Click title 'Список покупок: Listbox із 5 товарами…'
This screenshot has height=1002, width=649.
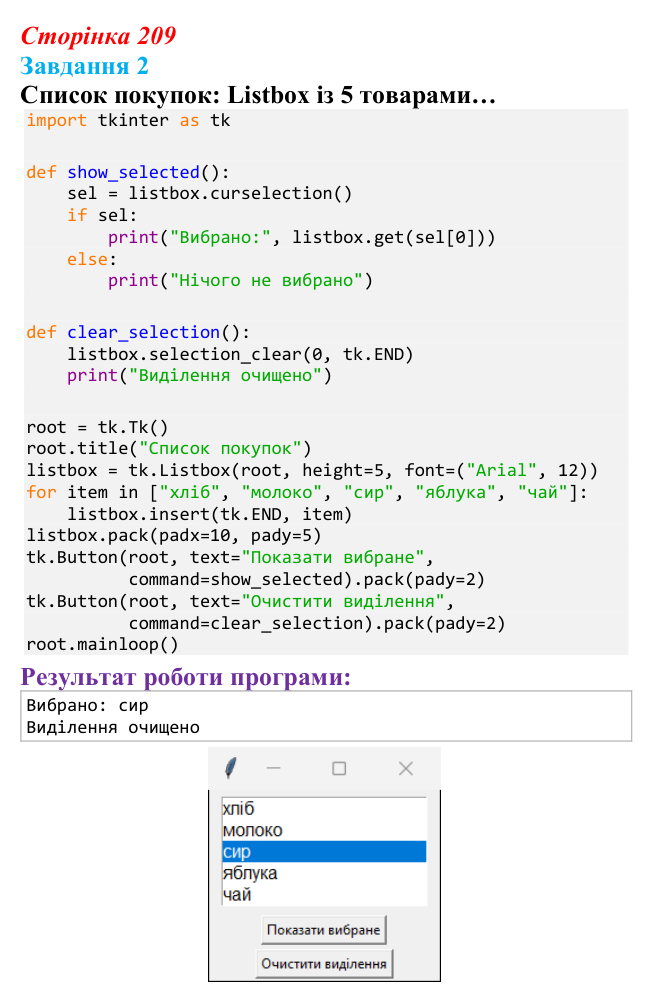pos(258,95)
